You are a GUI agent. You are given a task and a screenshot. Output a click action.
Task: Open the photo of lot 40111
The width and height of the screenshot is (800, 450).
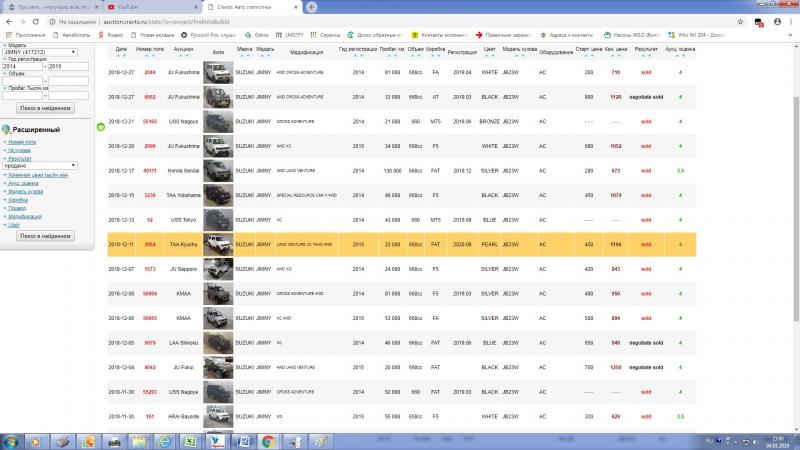[218, 171]
